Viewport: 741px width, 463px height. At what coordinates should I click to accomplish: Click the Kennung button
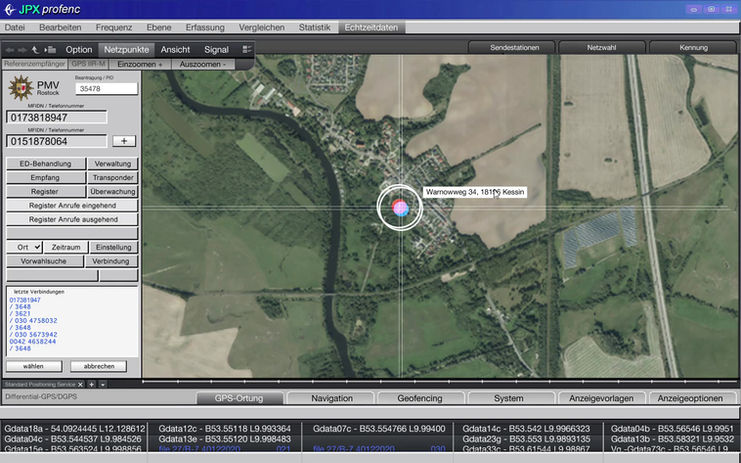[x=694, y=48]
